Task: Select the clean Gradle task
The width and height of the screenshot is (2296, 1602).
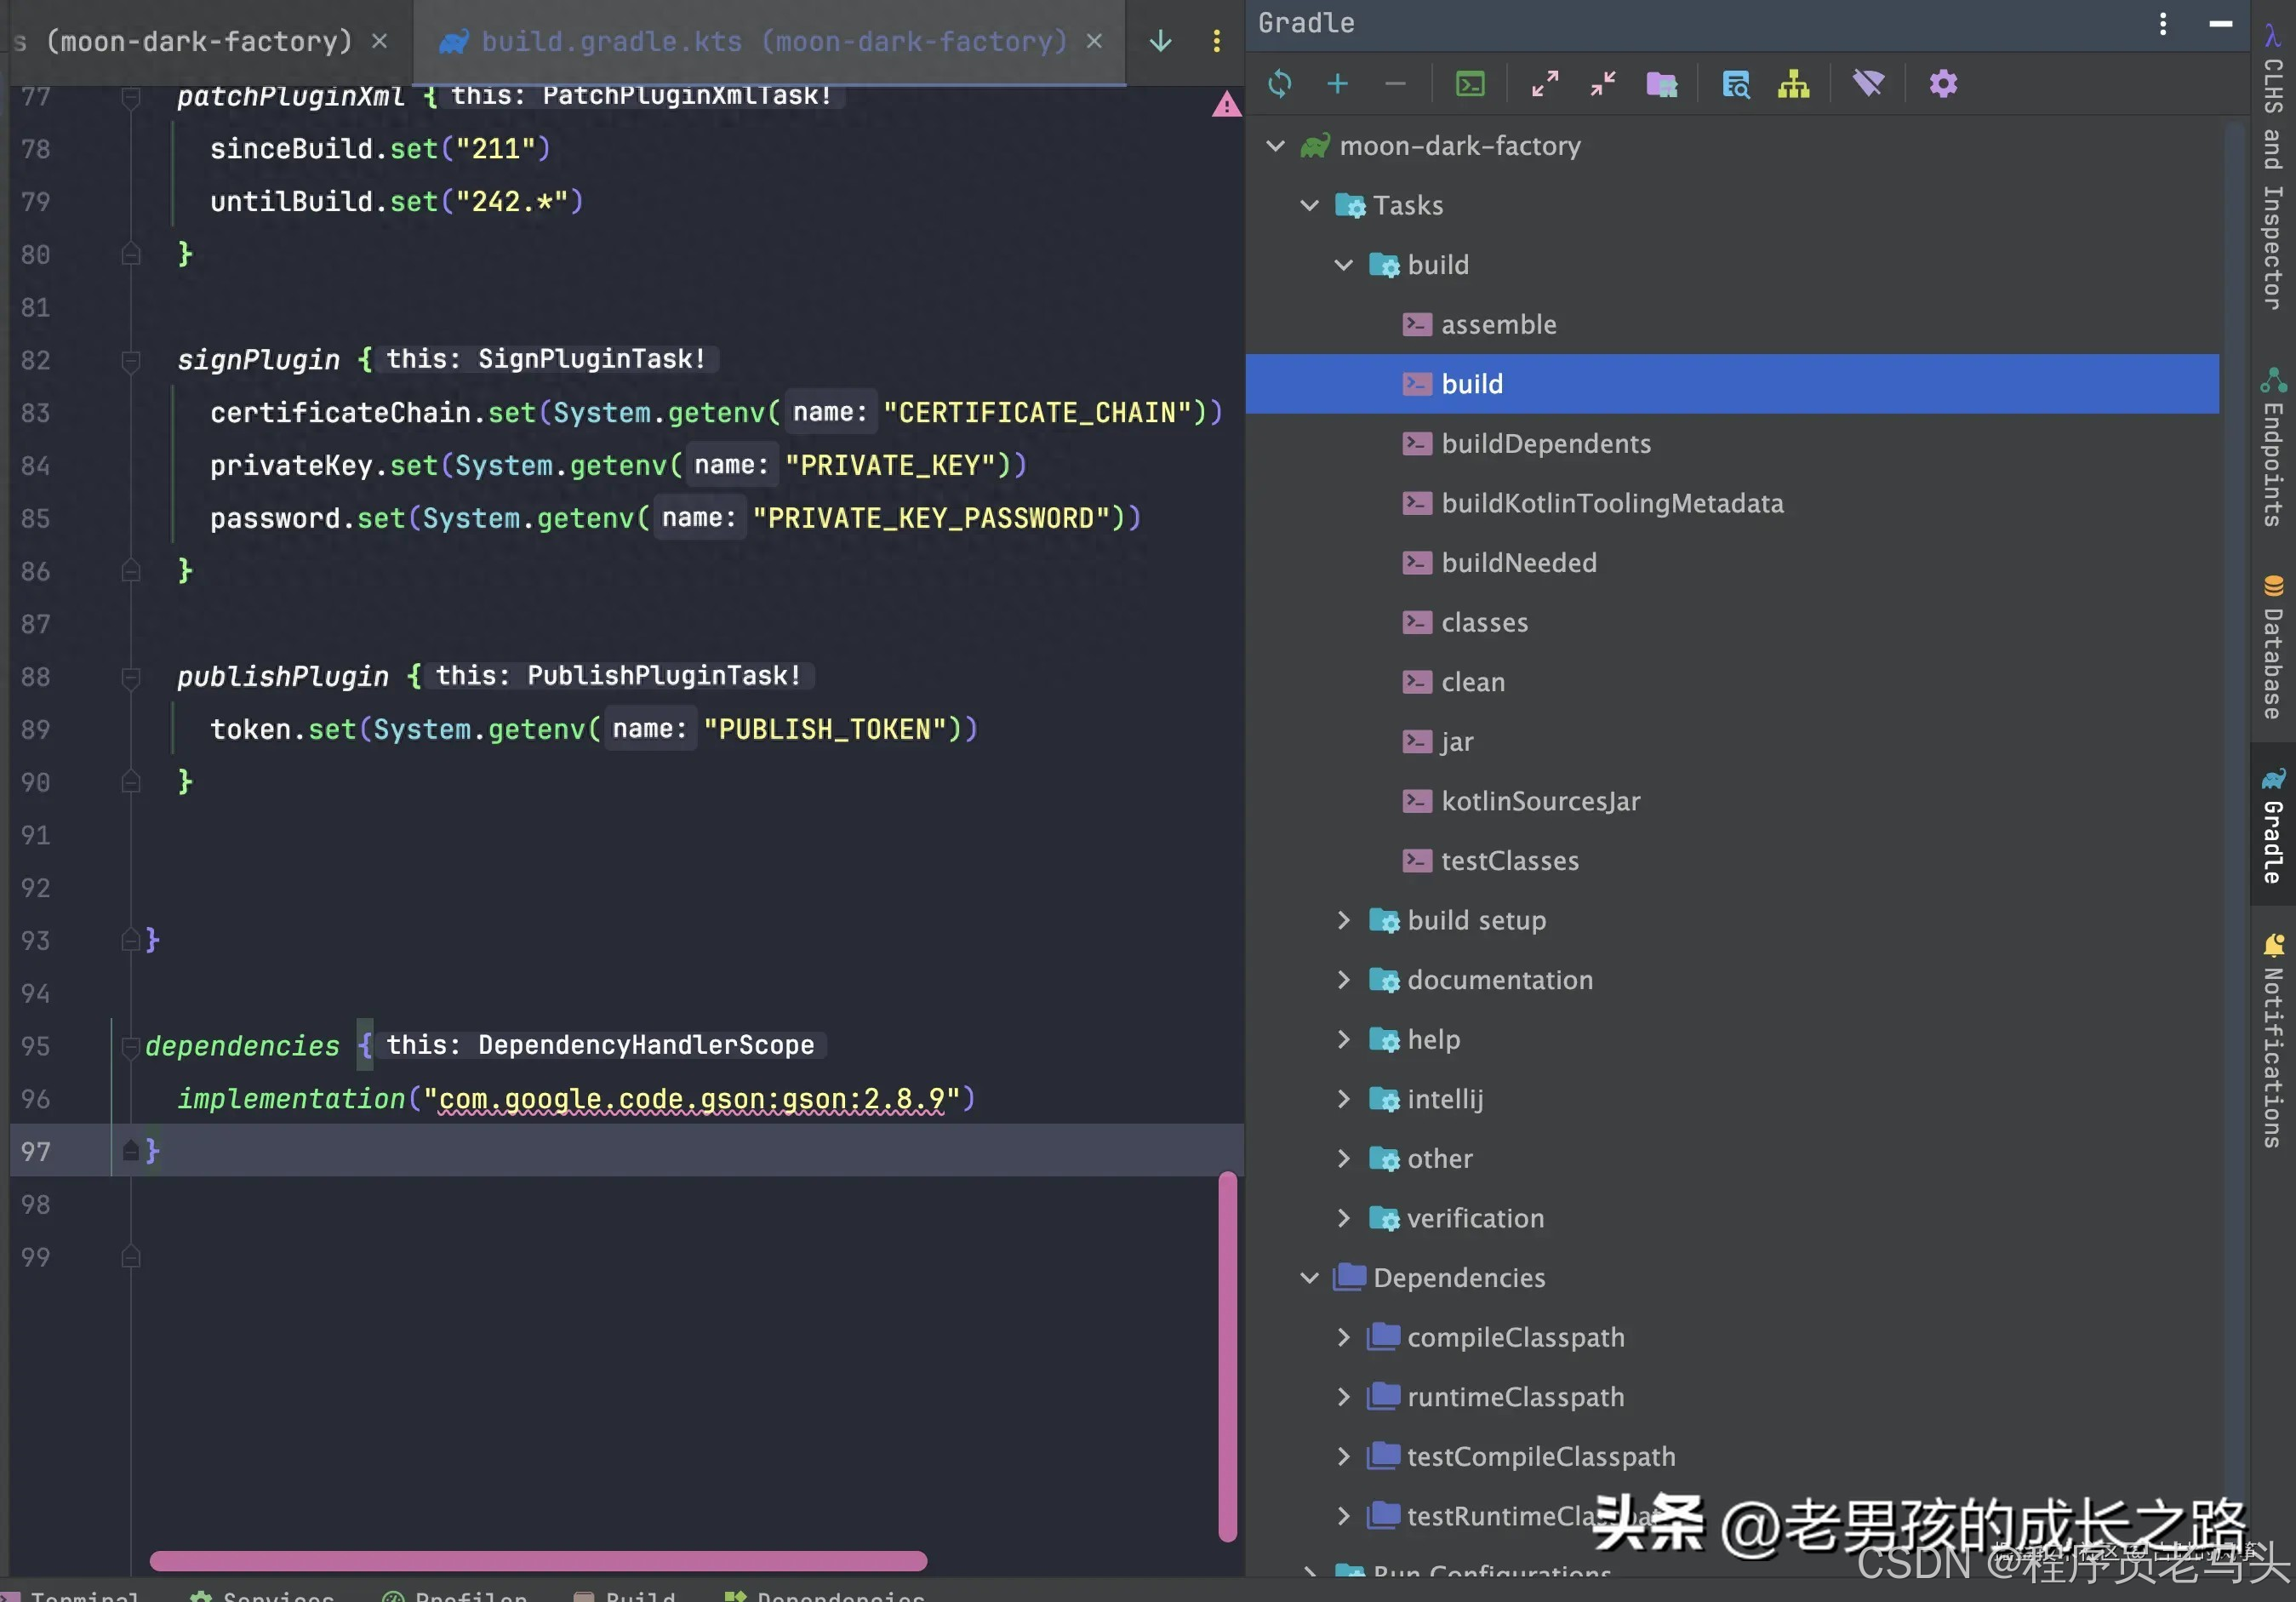Action: [1472, 682]
